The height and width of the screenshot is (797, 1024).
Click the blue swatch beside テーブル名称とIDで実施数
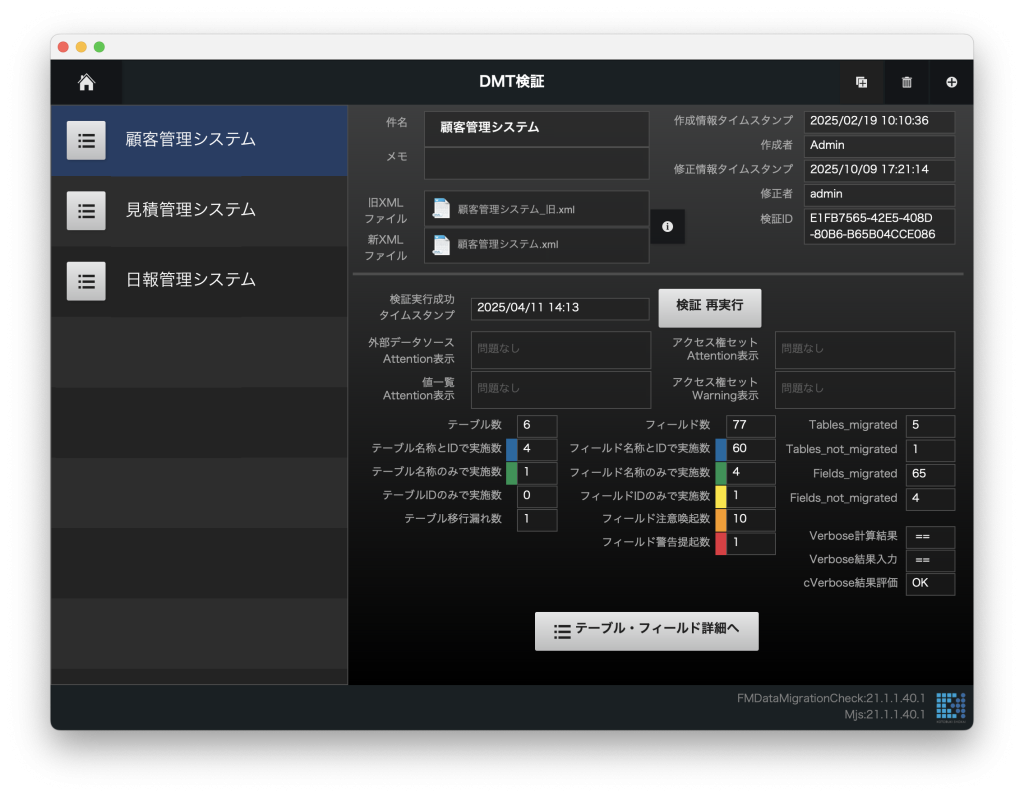[x=511, y=448]
